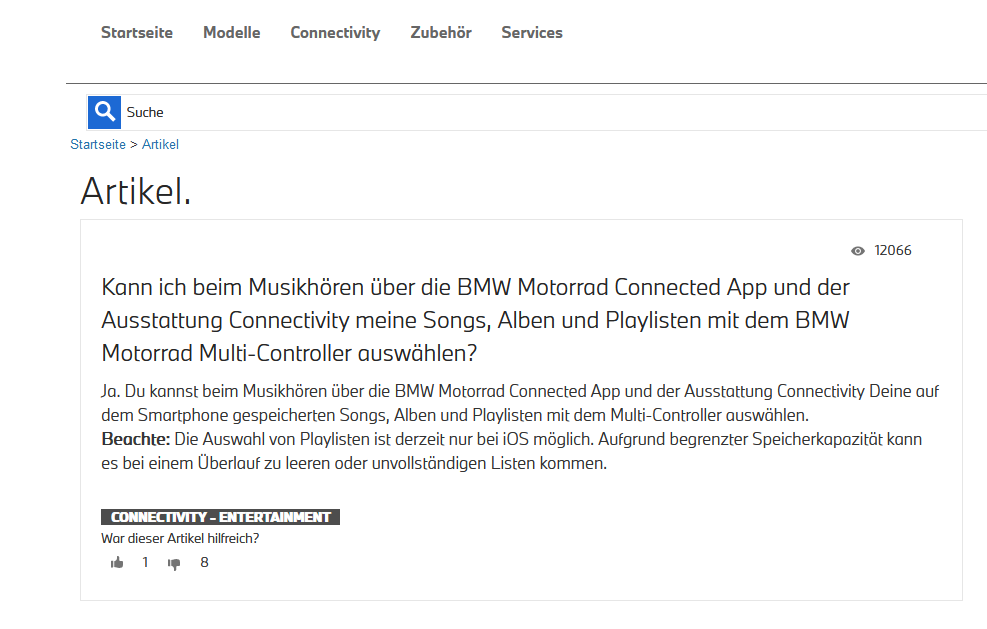Click the thumbs up count of 1
This screenshot has height=629, width=987.
[x=145, y=563]
